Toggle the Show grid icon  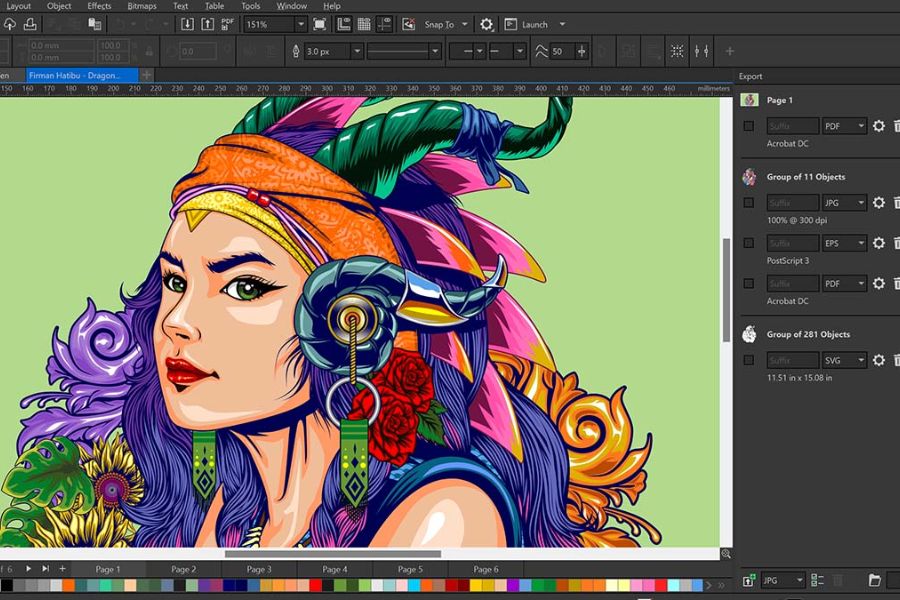(x=364, y=24)
